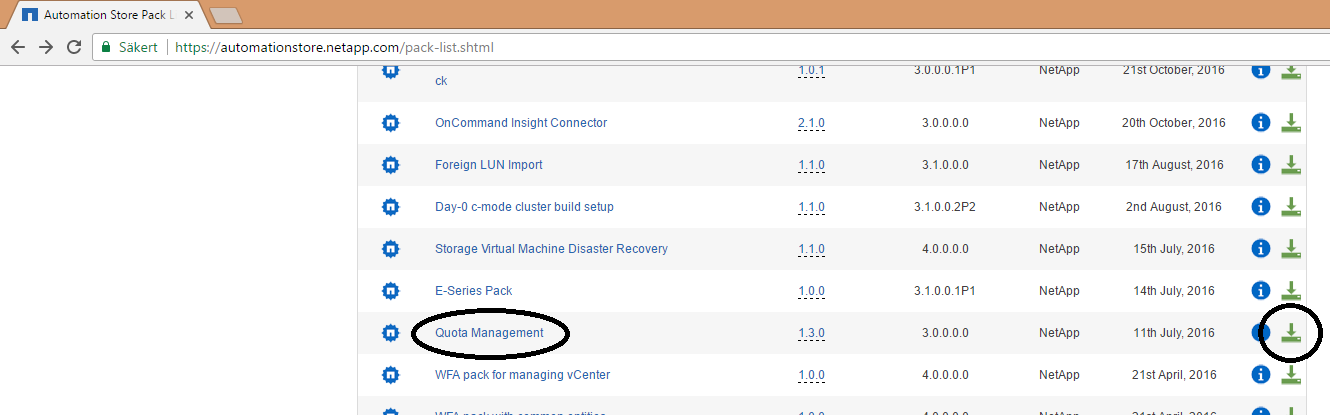The height and width of the screenshot is (415, 1330).
Task: Download Quota Management pack
Action: coord(1291,333)
